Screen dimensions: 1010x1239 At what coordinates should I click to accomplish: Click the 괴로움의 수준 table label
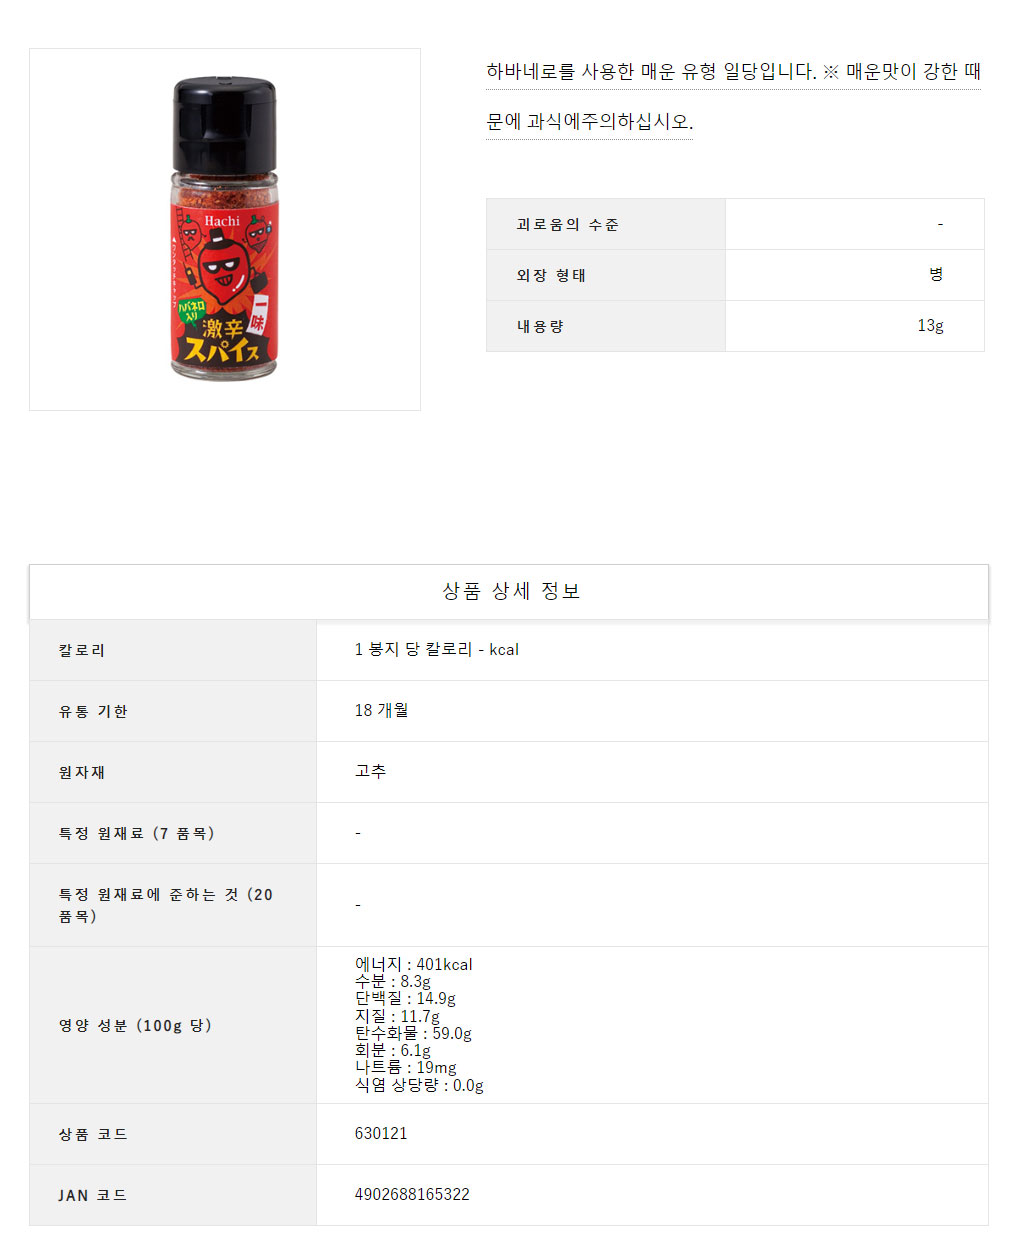(567, 224)
